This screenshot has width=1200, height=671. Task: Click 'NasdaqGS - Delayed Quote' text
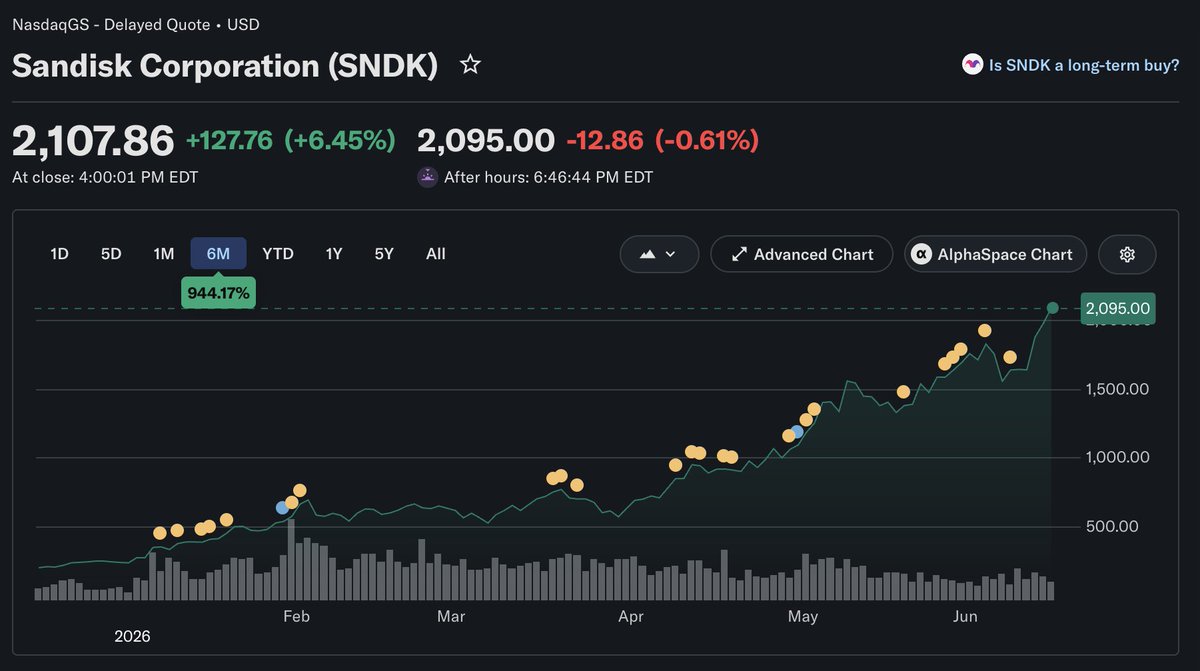(x=111, y=24)
